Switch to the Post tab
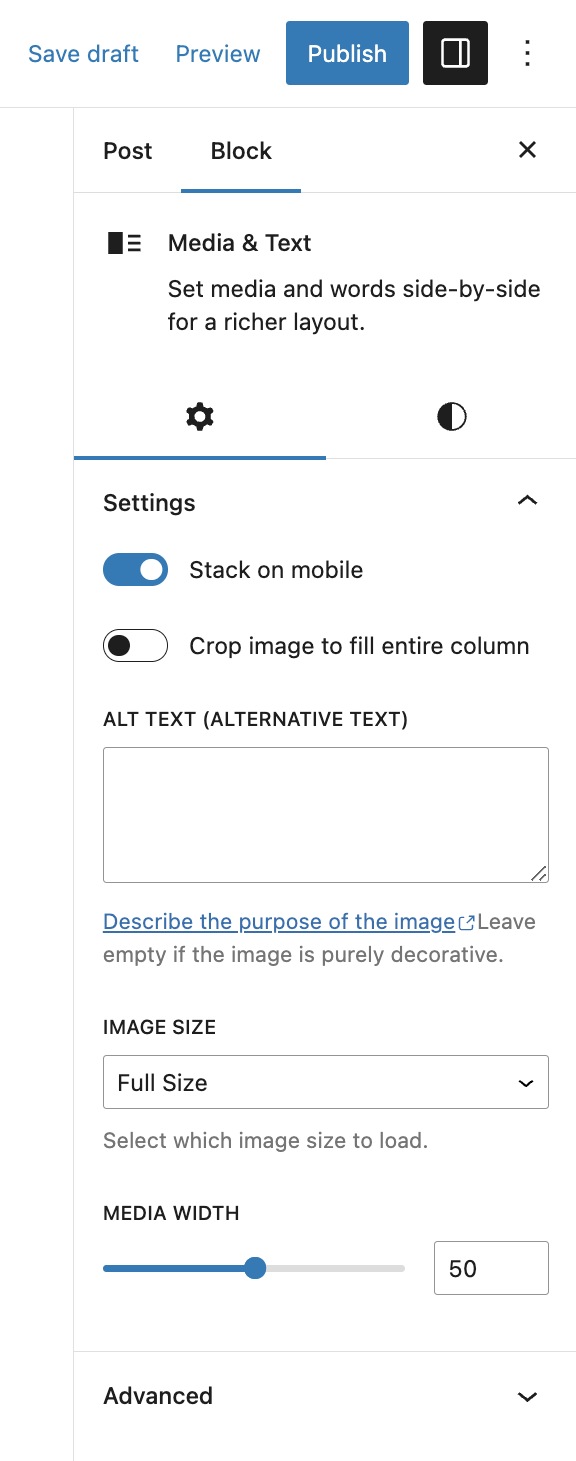The image size is (576, 1461). 127,151
